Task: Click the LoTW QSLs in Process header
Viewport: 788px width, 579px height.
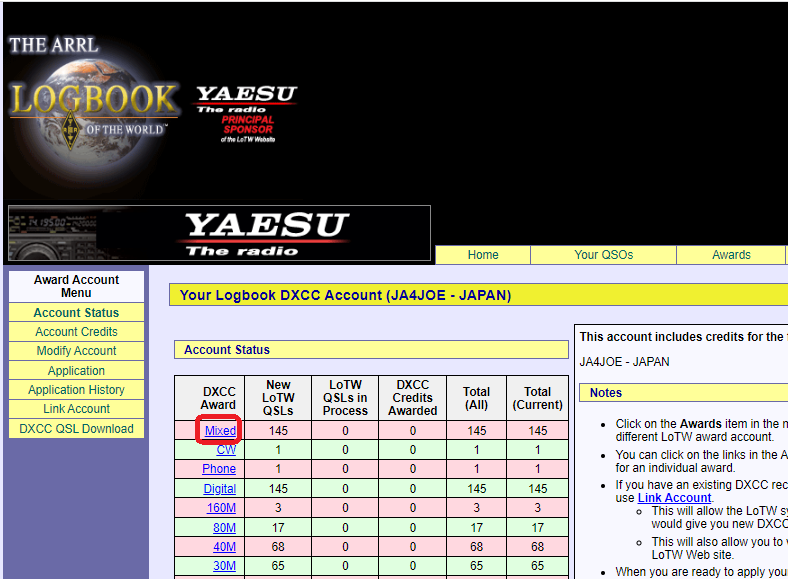Action: point(345,398)
